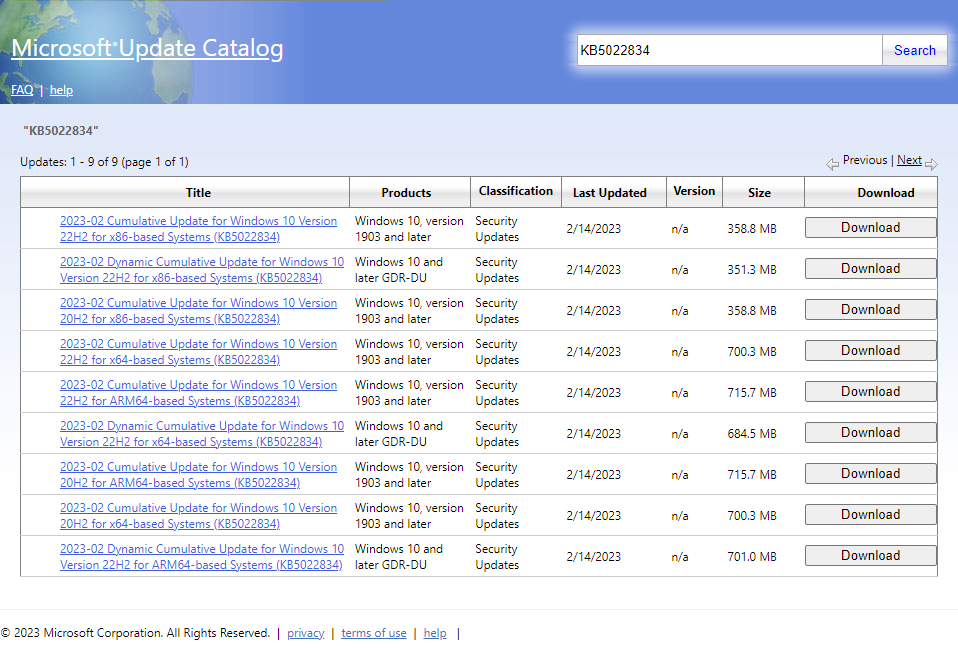The width and height of the screenshot is (958, 648).
Task: Download the 20H2 x64 cumulative update
Action: (871, 514)
